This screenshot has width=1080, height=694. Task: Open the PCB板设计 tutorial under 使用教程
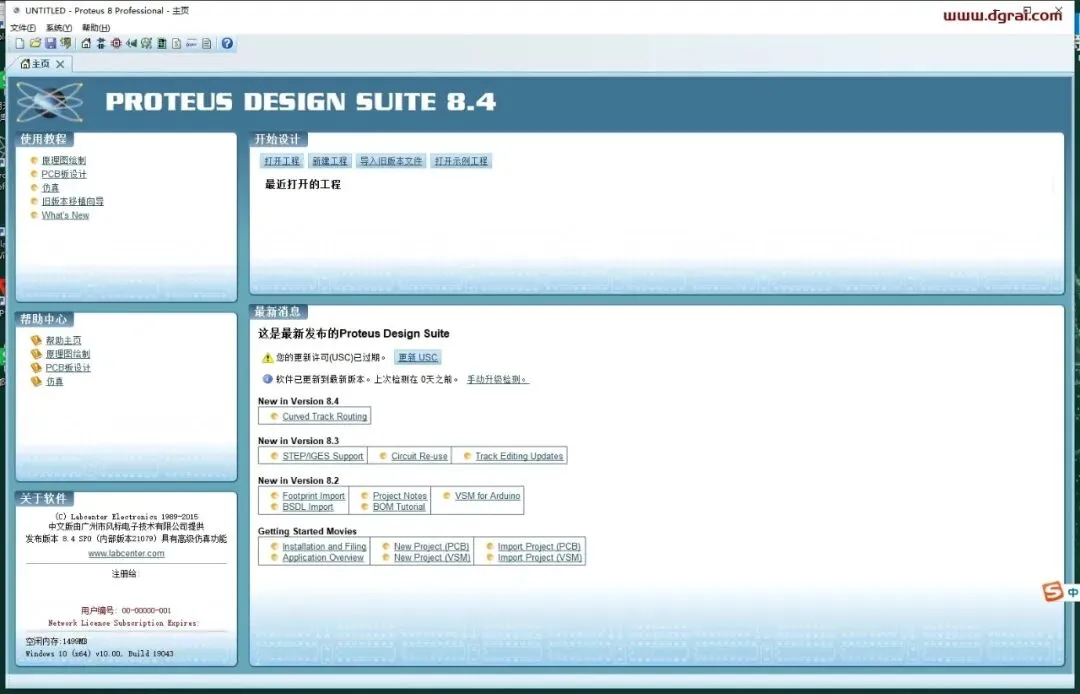[x=64, y=174]
